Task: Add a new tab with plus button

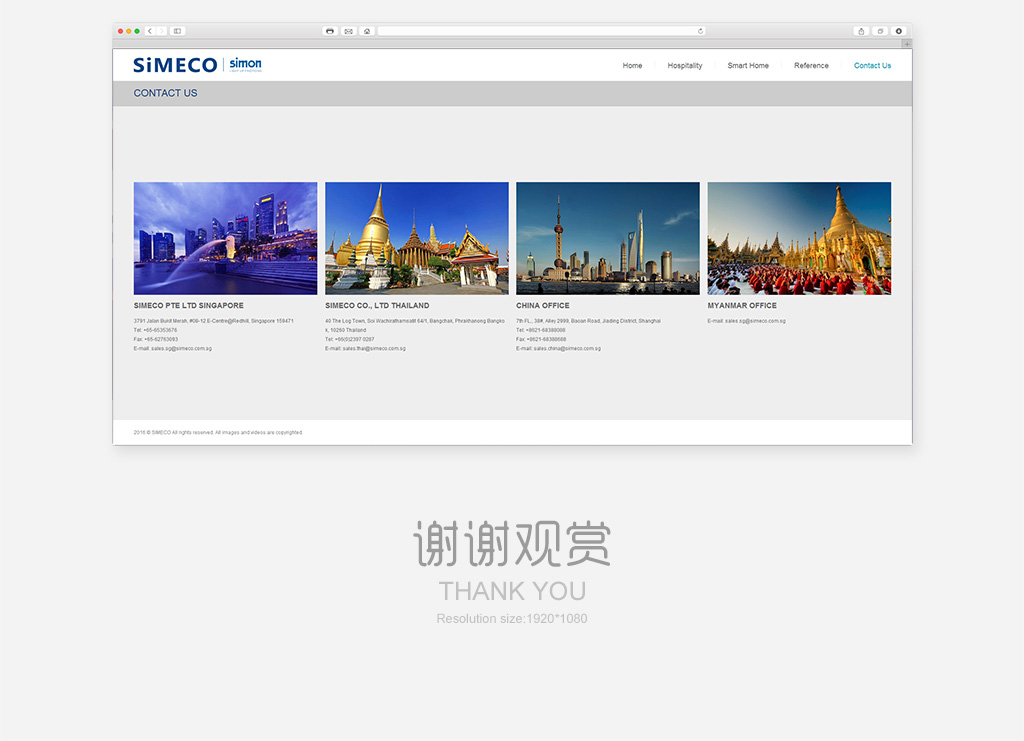Action: coord(906,44)
